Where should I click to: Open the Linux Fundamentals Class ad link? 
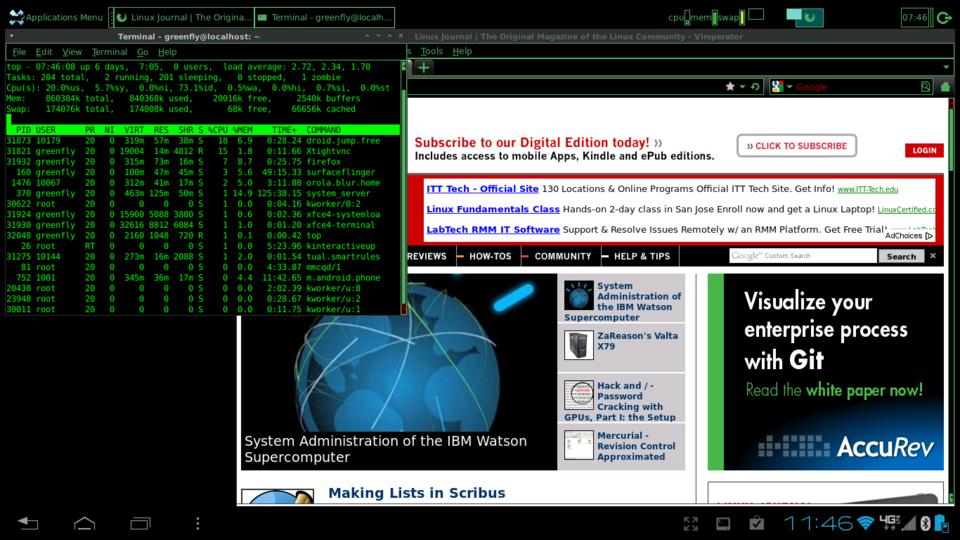492,209
